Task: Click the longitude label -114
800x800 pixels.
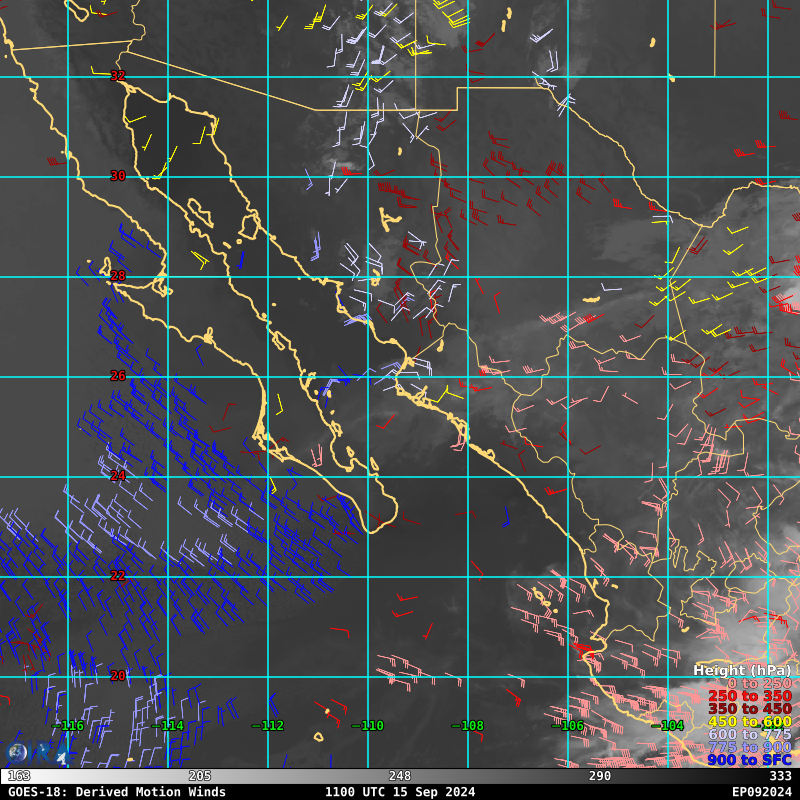Action: click(x=167, y=726)
